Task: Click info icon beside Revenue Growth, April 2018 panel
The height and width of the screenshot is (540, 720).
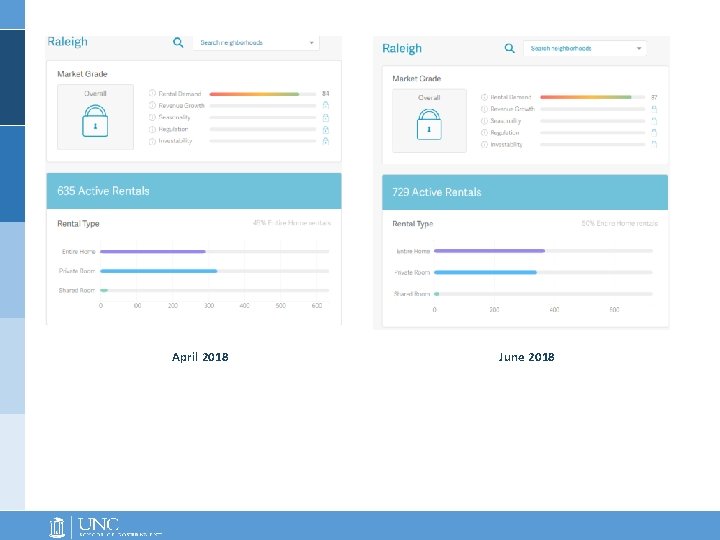Action: [152, 105]
